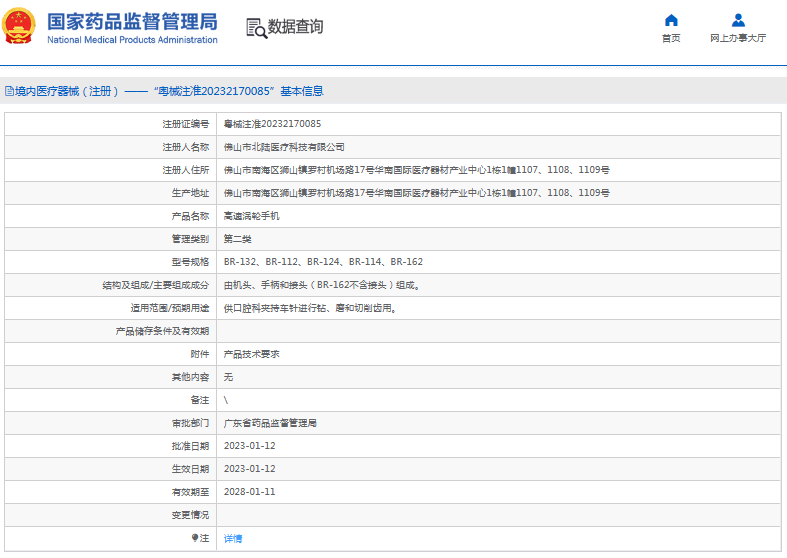The width and height of the screenshot is (787, 558).
Task: Click the 数据查询 heading text
Action: point(295,27)
